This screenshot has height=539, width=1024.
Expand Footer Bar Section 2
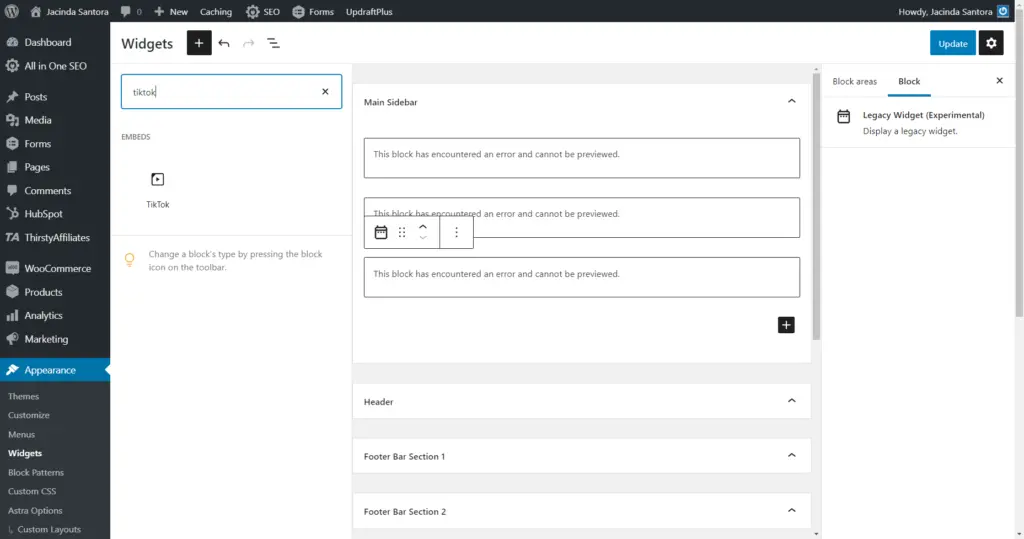point(791,511)
